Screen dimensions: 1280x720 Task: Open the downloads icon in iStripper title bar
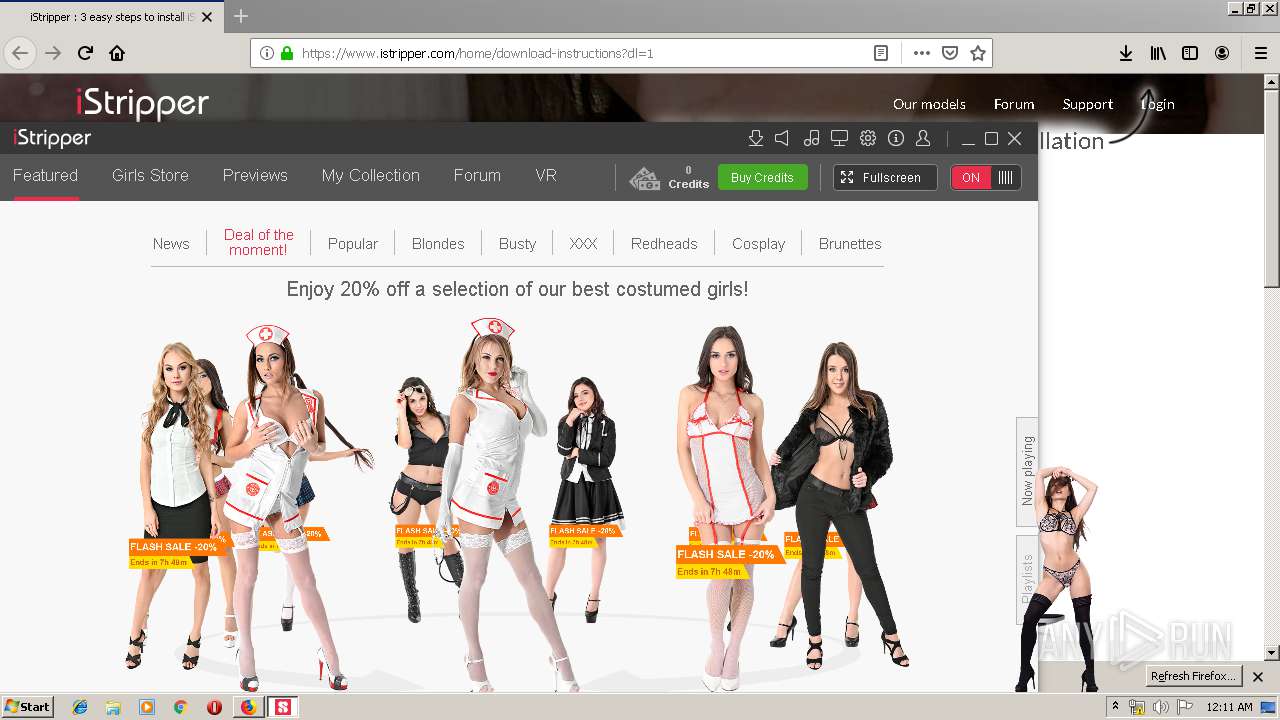tap(756, 139)
